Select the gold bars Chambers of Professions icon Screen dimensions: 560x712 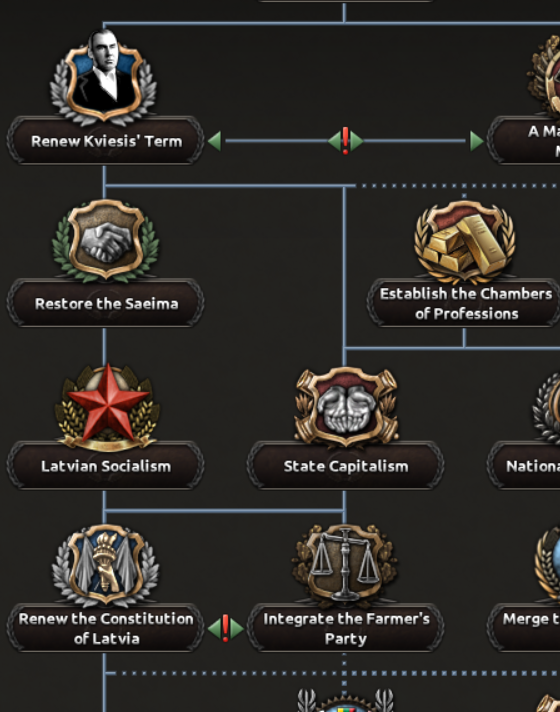464,243
